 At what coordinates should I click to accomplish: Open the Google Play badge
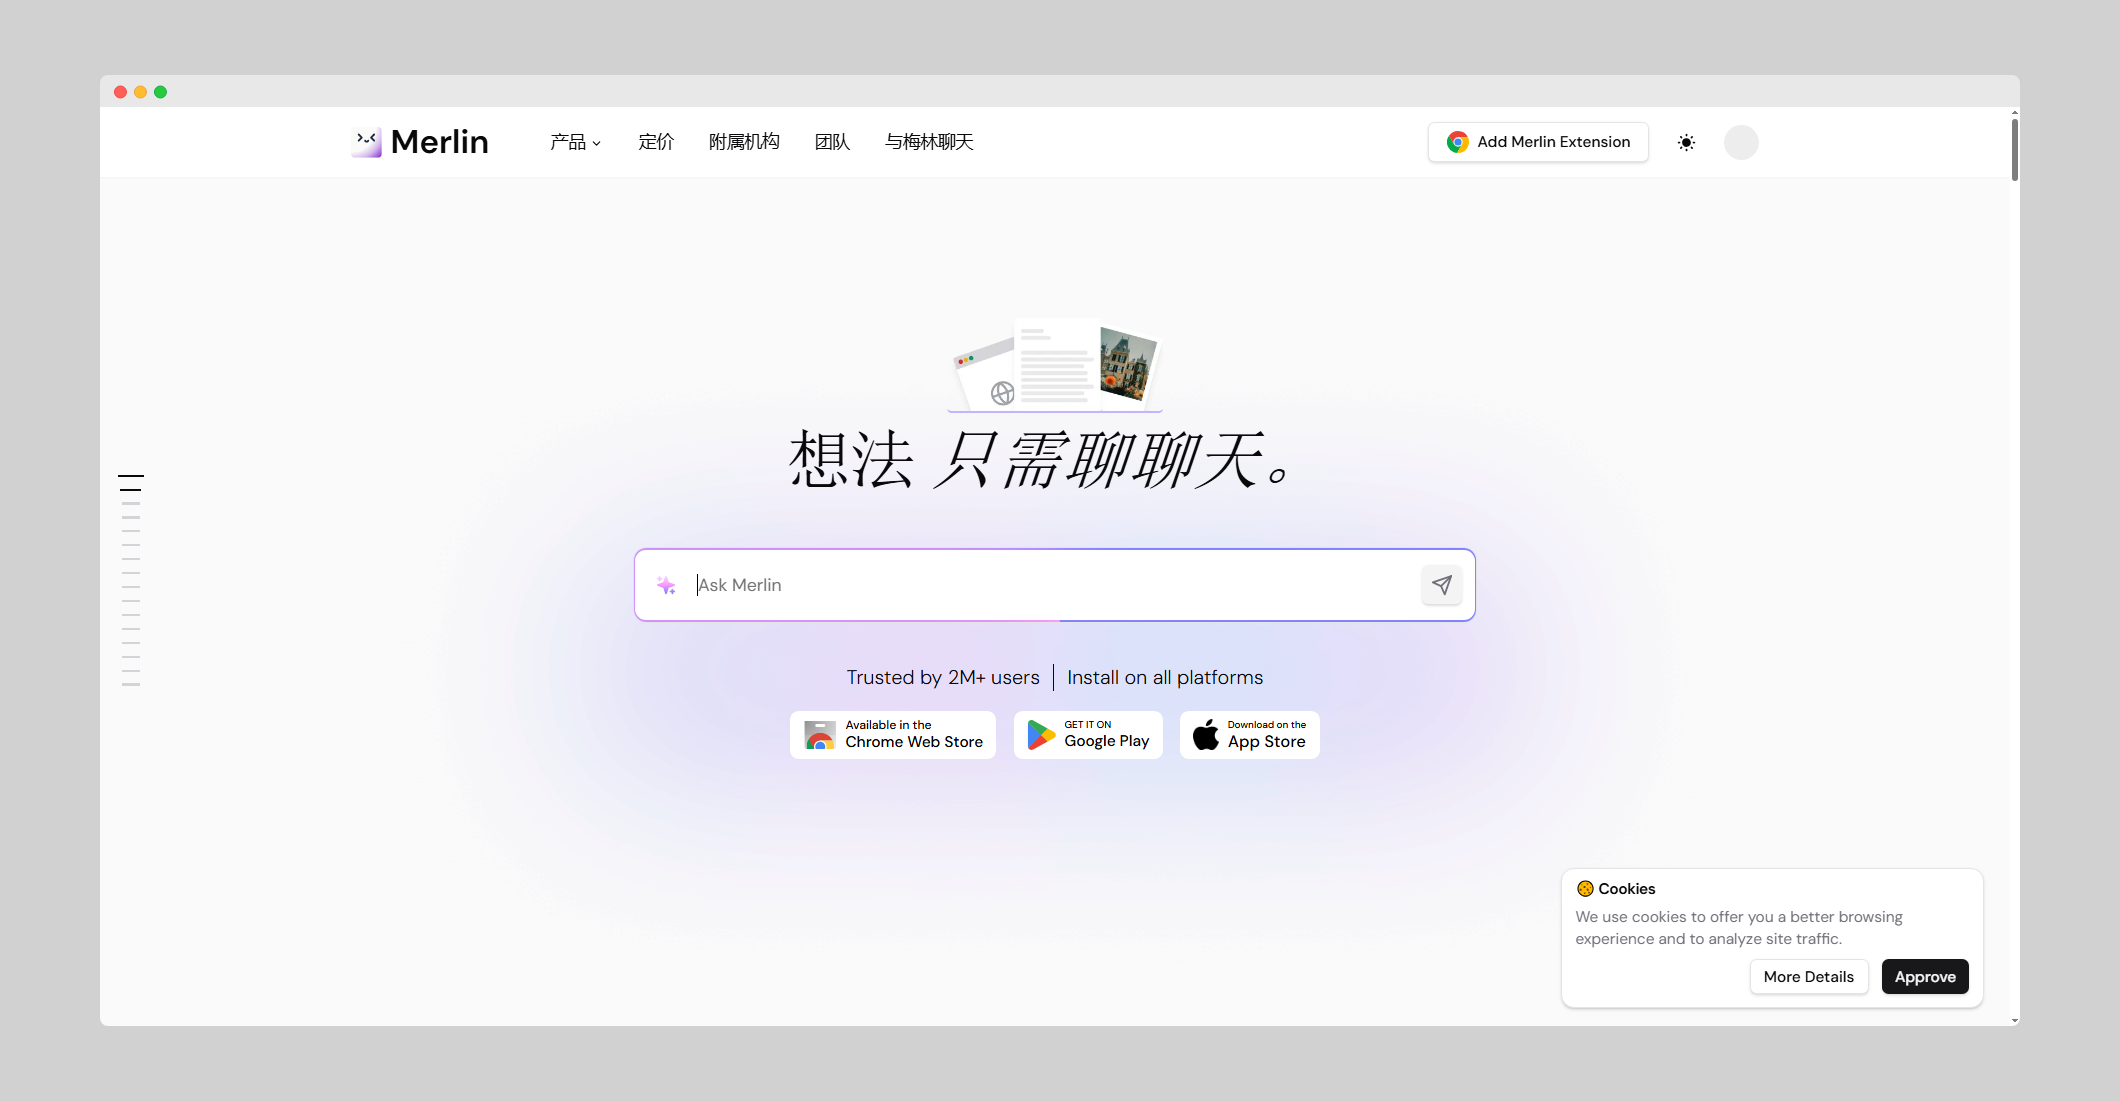tap(1088, 735)
